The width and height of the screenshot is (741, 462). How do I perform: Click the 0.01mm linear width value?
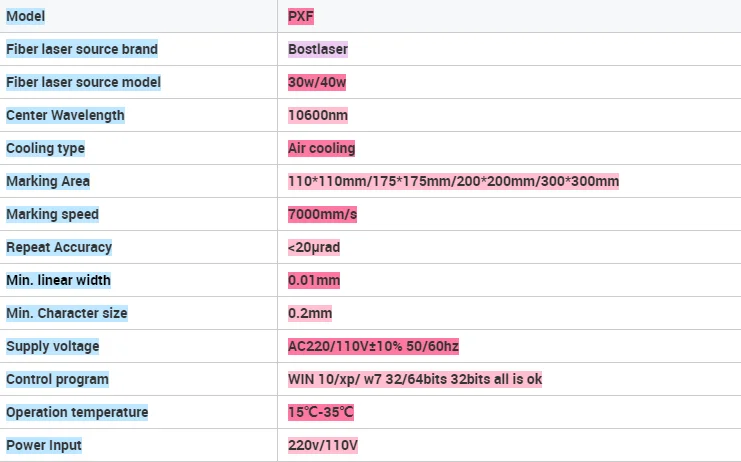coord(314,281)
